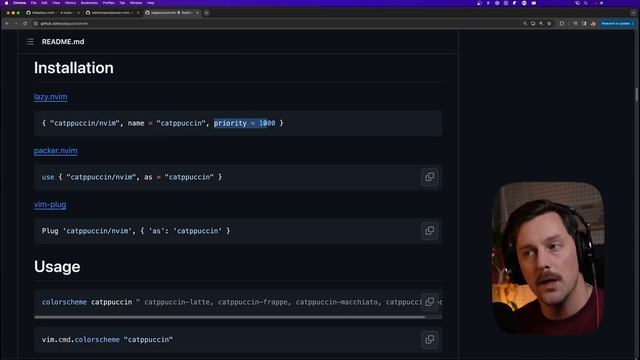Expand the tab search dropdown arrow
Viewport: 640px width, 360px height.
coord(633,13)
